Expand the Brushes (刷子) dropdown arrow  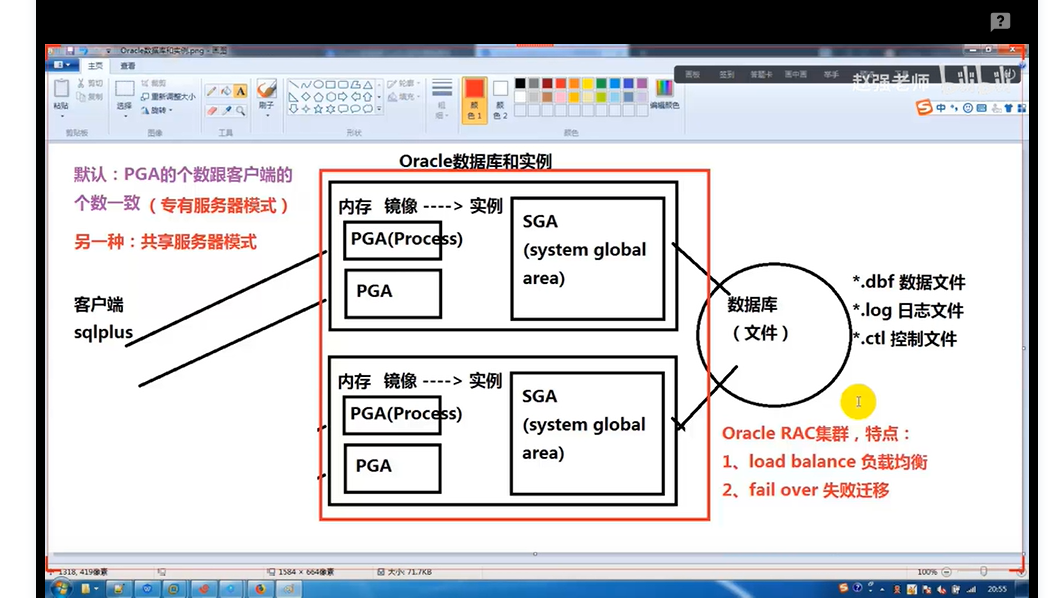point(267,116)
